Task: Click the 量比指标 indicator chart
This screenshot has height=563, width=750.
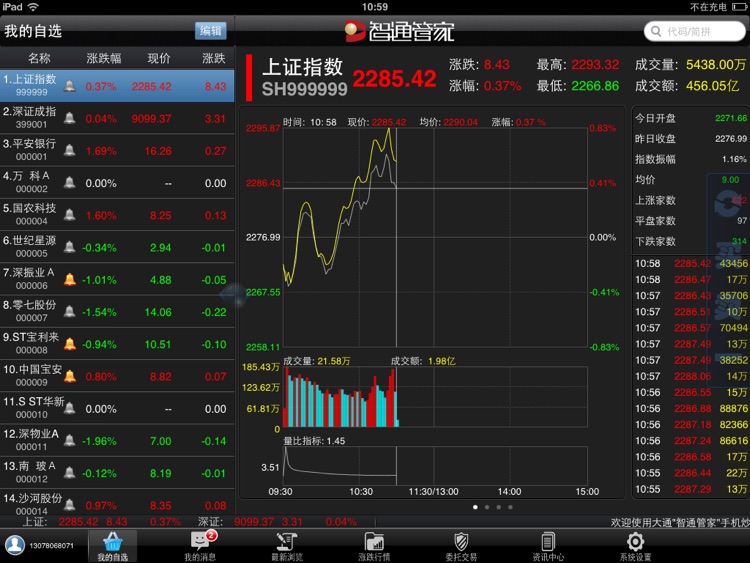Action: tap(435, 466)
